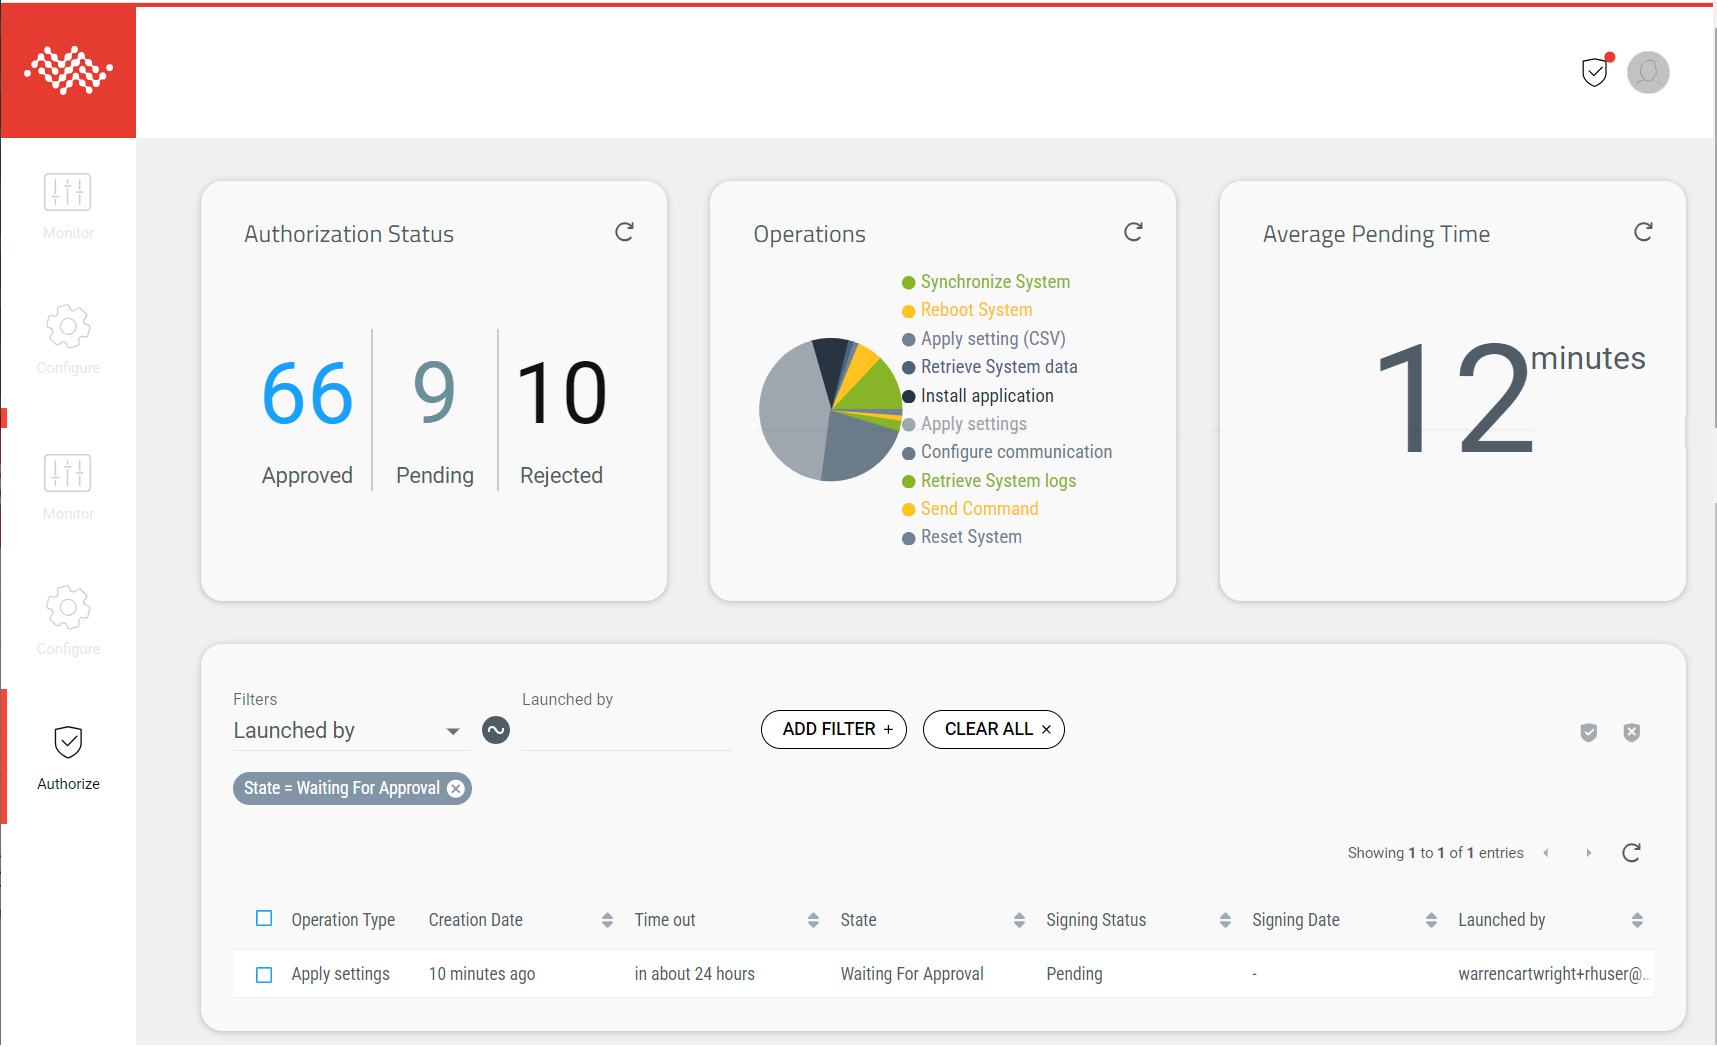Open the user profile avatar
Viewport: 1717px width, 1047px height.
(1648, 72)
